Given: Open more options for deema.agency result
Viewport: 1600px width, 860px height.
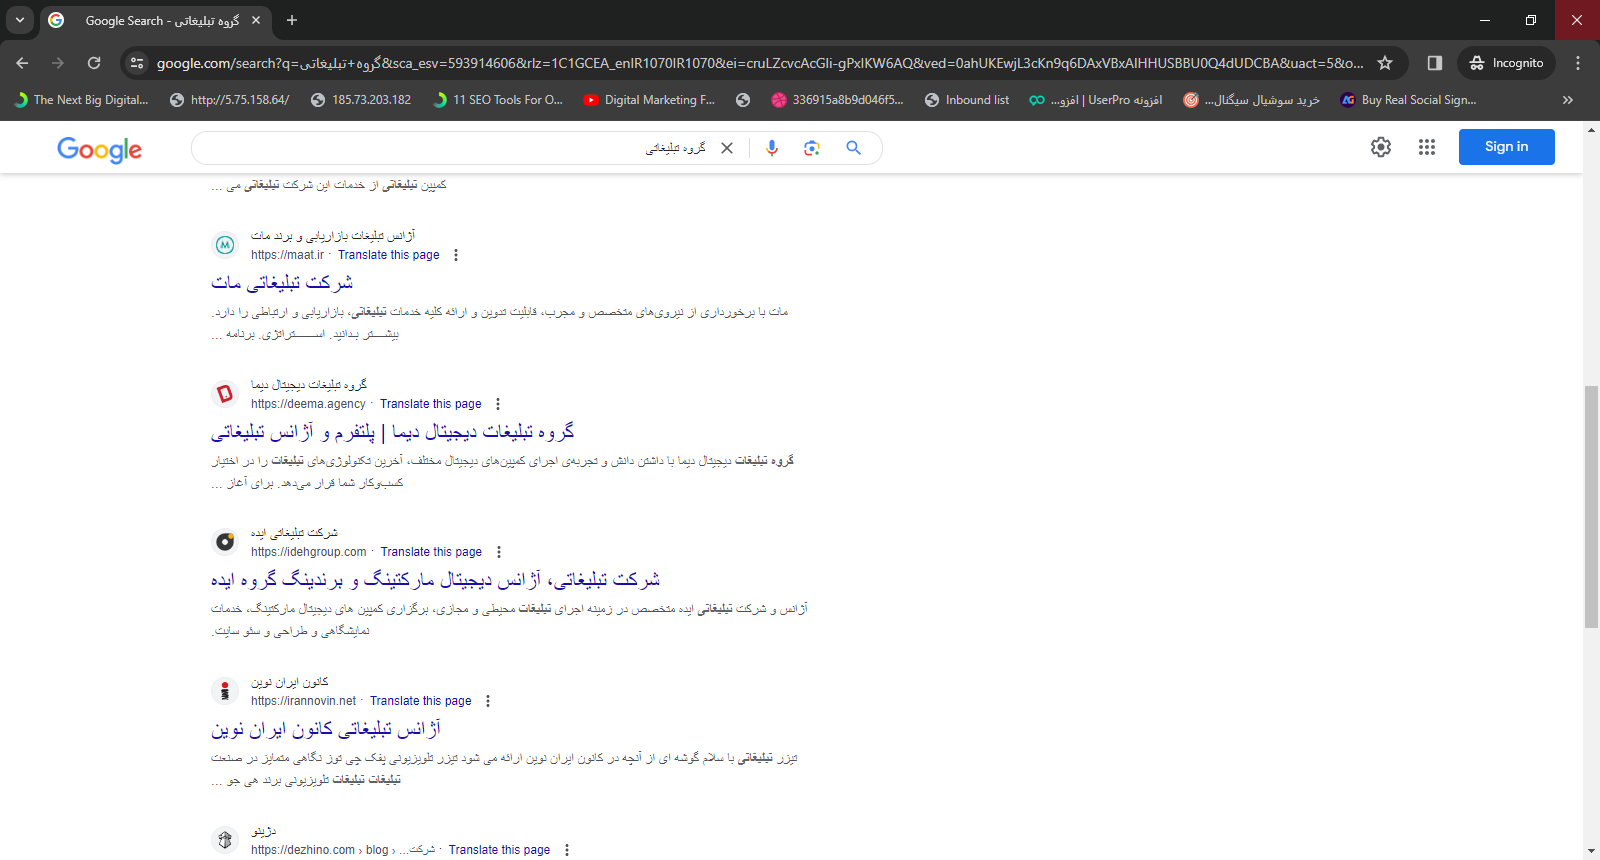Looking at the screenshot, I should tap(498, 404).
